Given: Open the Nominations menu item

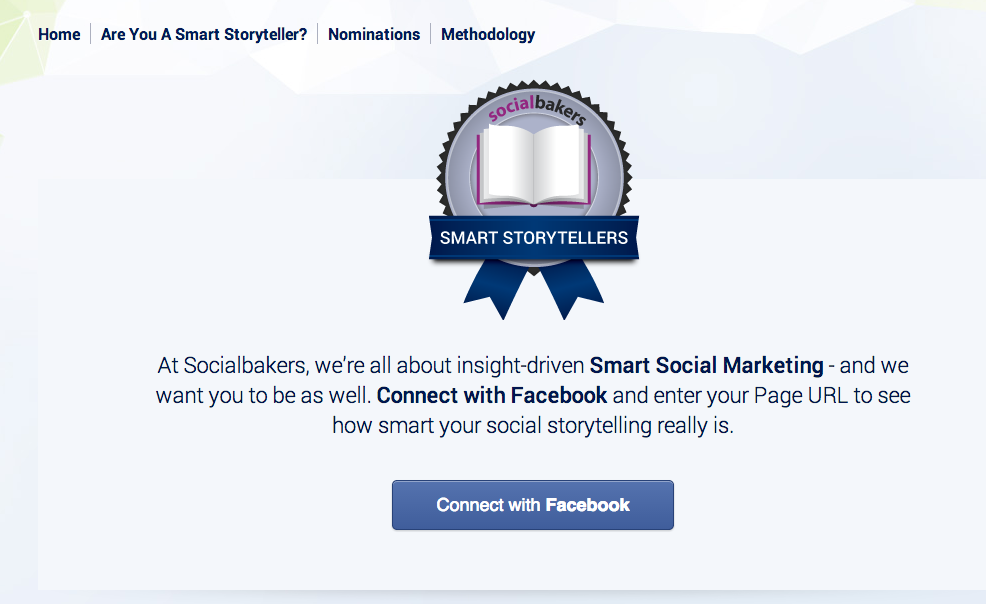Looking at the screenshot, I should tap(374, 34).
